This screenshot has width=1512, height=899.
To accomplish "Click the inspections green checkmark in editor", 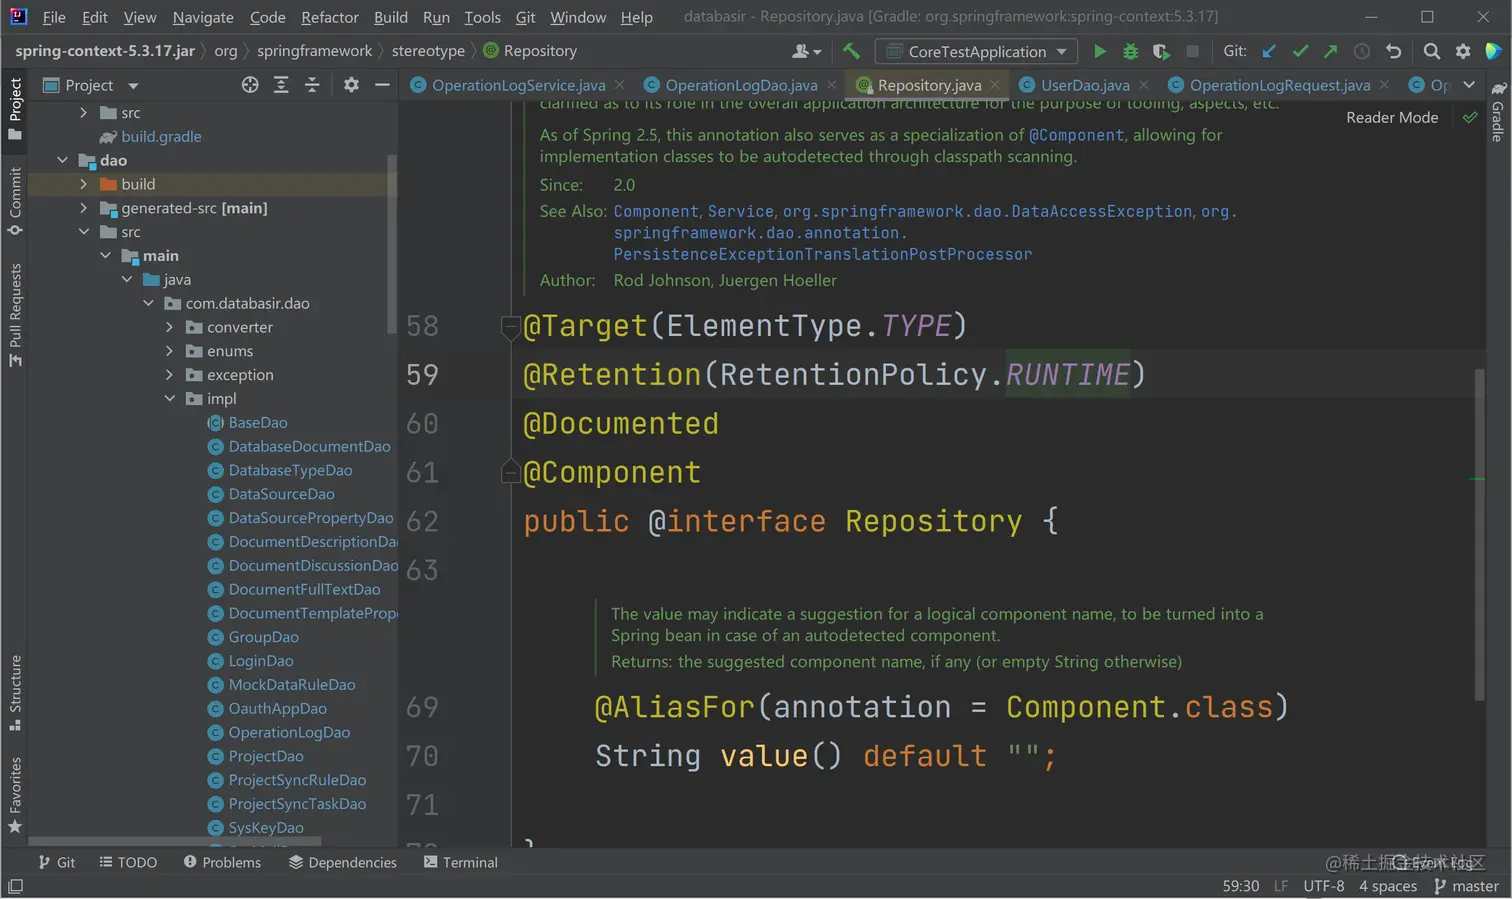I will click(x=1469, y=117).
